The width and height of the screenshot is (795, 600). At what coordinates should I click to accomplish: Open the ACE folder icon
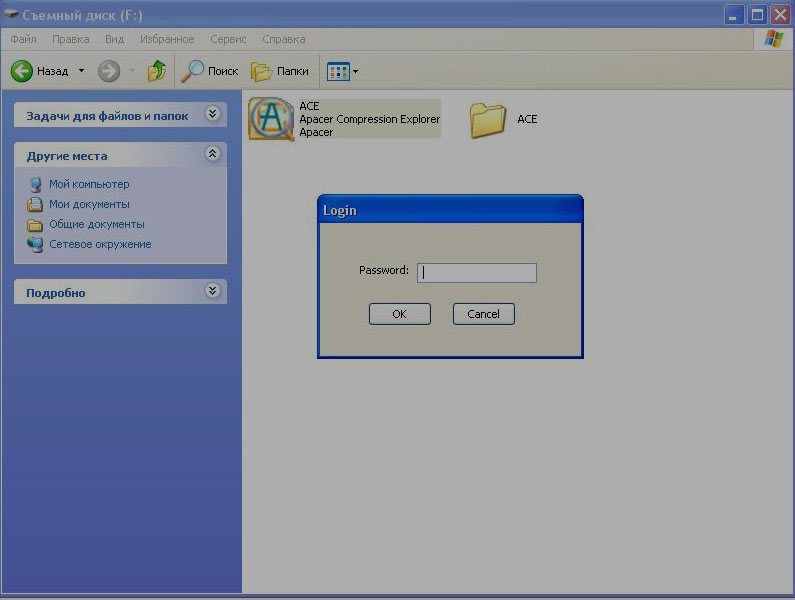(x=488, y=119)
